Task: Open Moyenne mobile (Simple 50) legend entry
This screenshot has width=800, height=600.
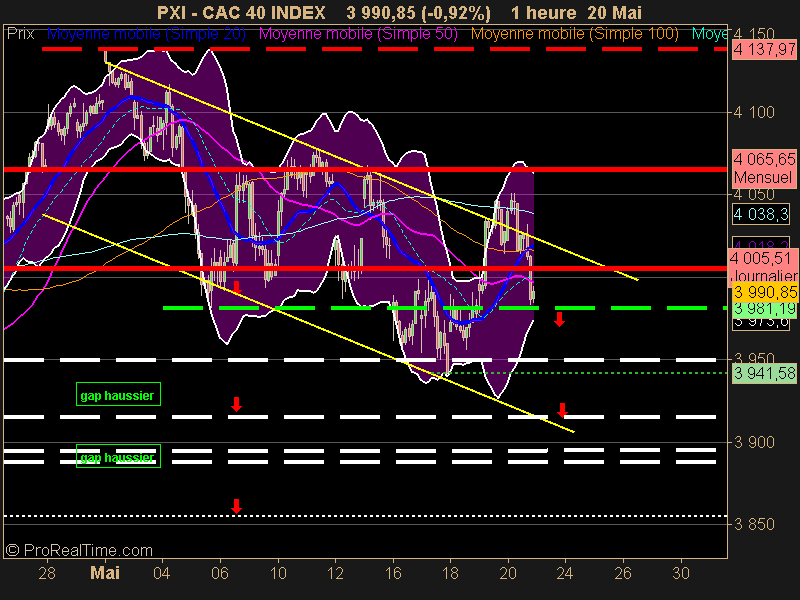Action: (x=358, y=34)
